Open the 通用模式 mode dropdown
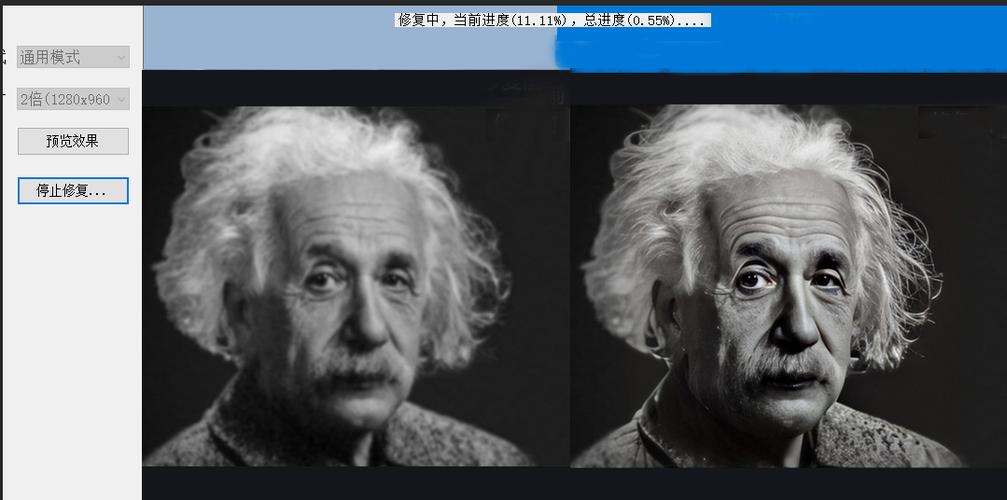 (x=73, y=57)
